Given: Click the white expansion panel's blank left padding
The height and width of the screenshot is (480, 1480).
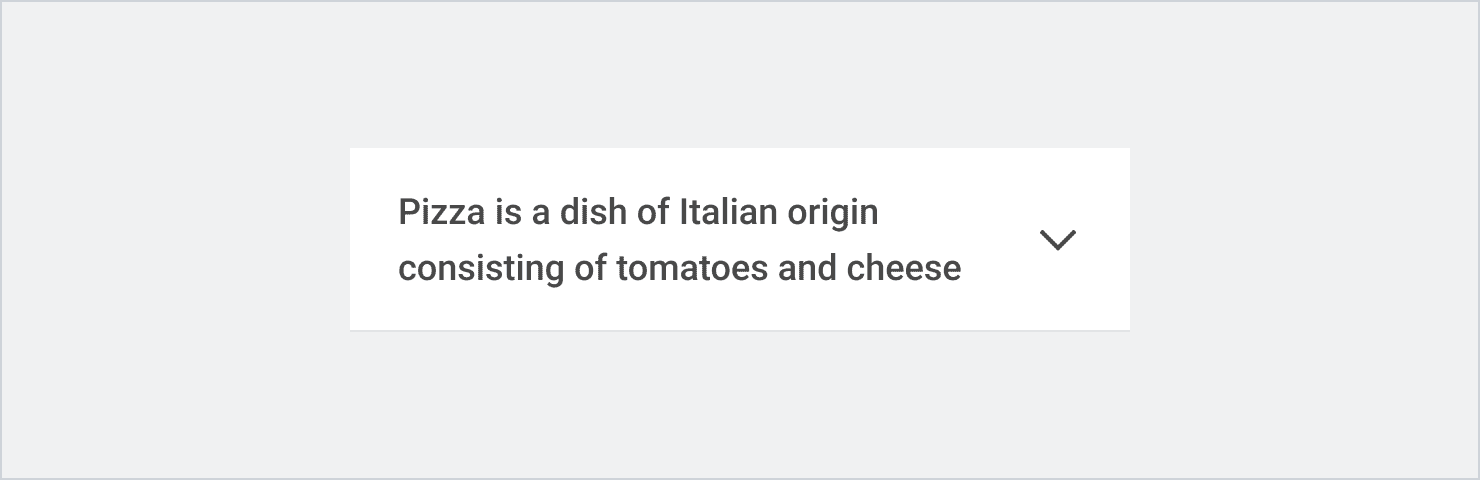Looking at the screenshot, I should [x=373, y=240].
